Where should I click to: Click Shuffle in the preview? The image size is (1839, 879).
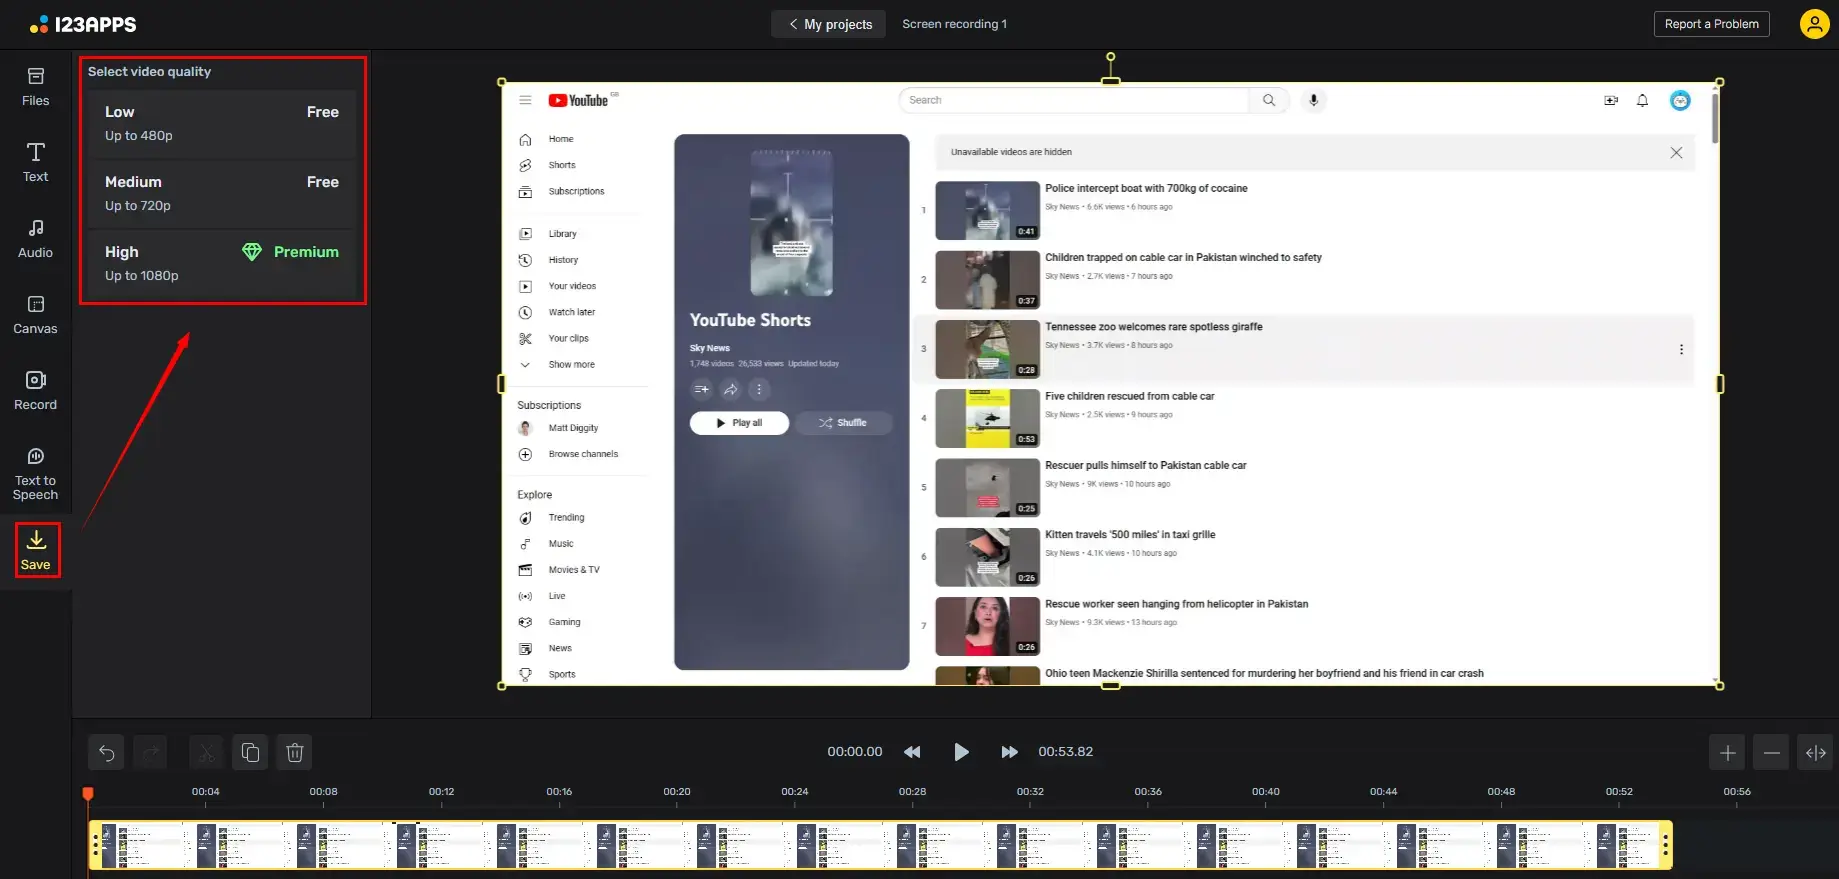(x=843, y=423)
